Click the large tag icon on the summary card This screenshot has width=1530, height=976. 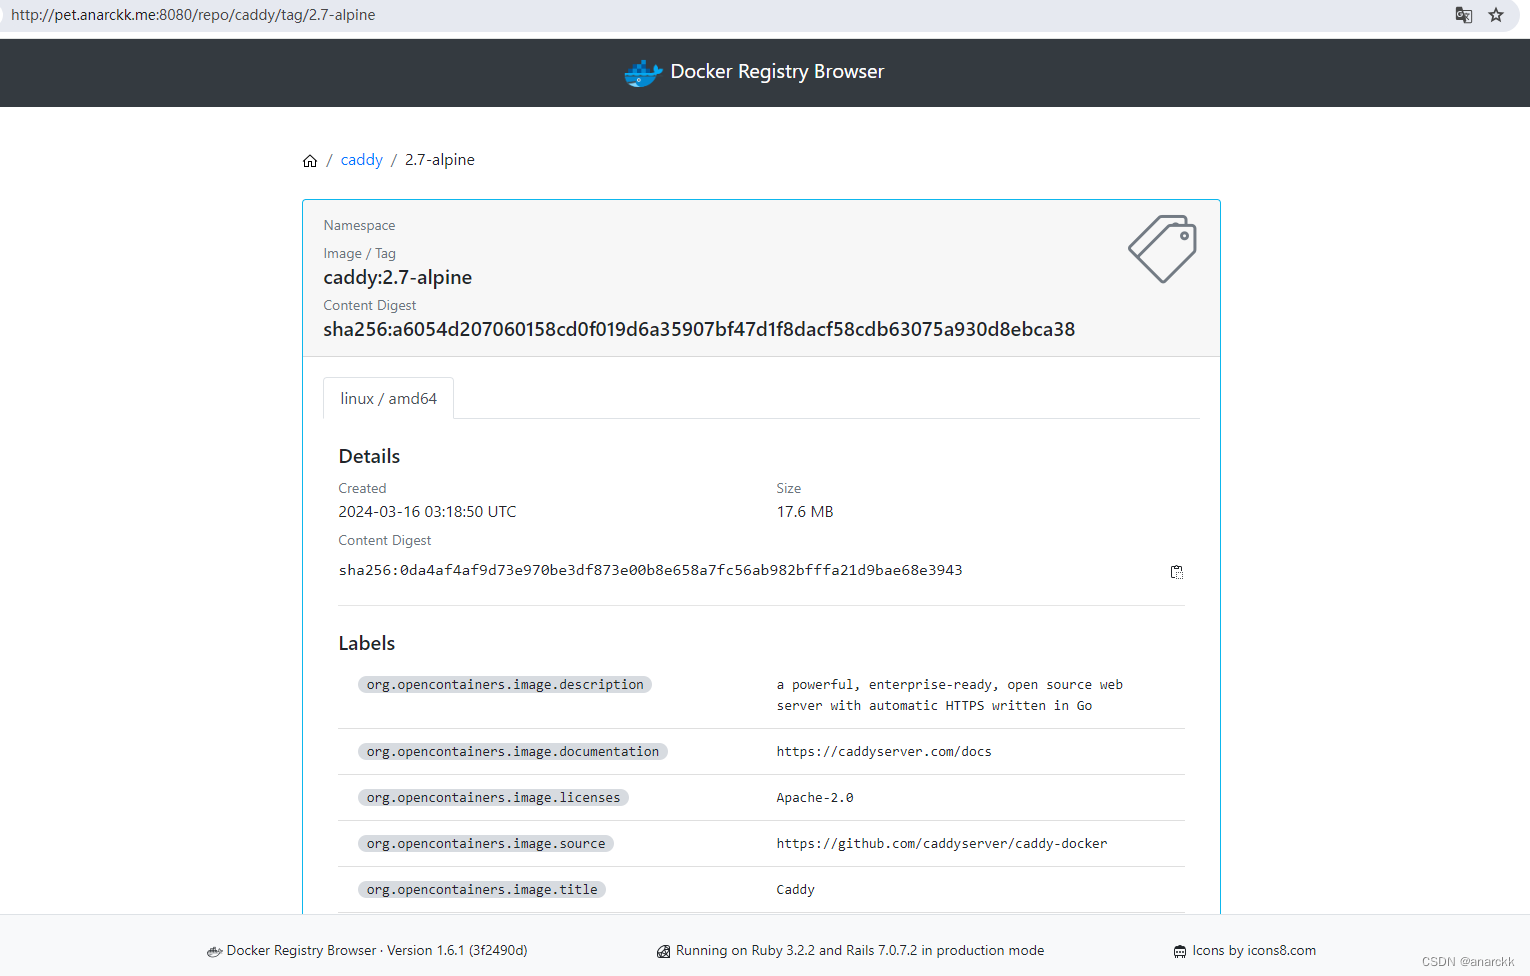(1162, 249)
